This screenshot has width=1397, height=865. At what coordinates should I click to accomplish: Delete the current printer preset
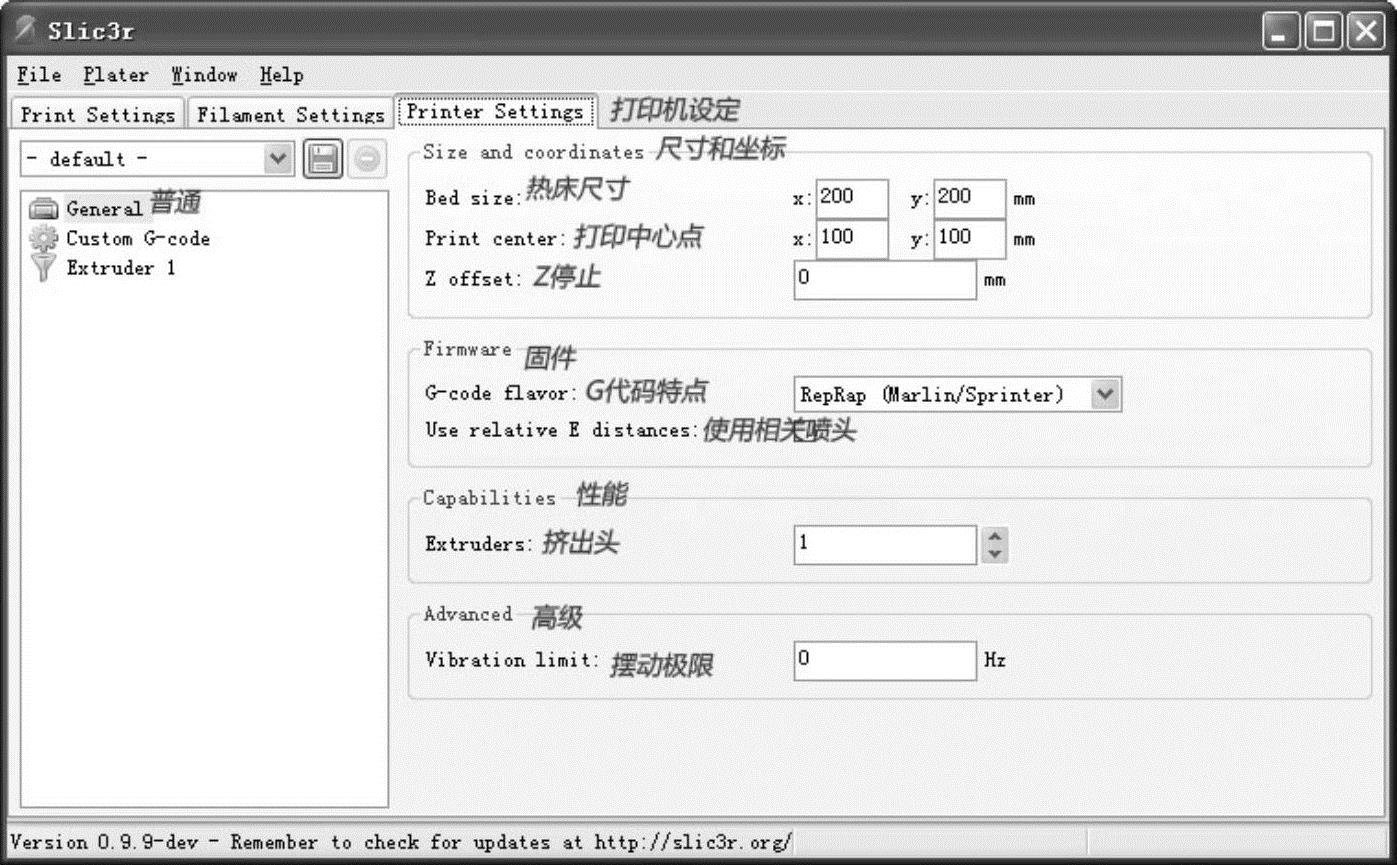(367, 159)
